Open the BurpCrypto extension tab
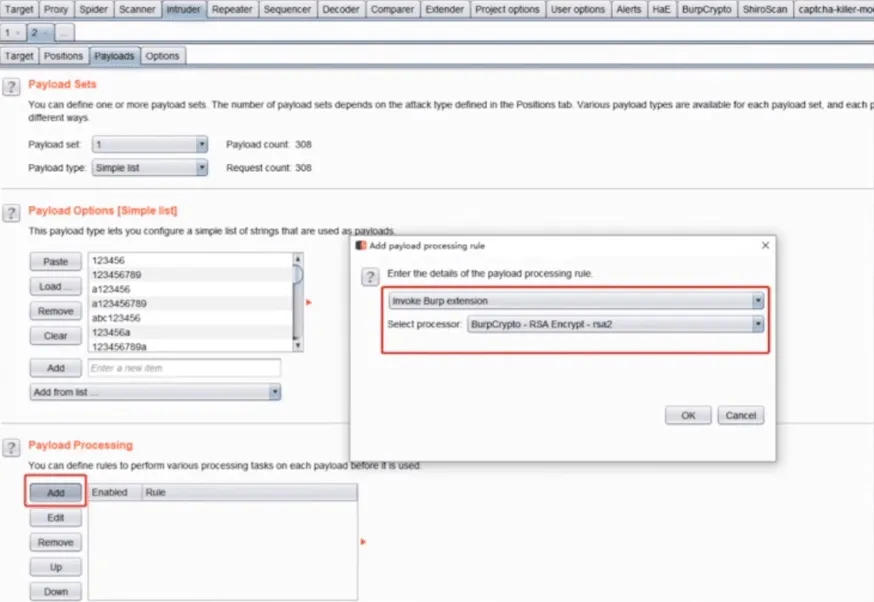This screenshot has width=874, height=602. (707, 9)
